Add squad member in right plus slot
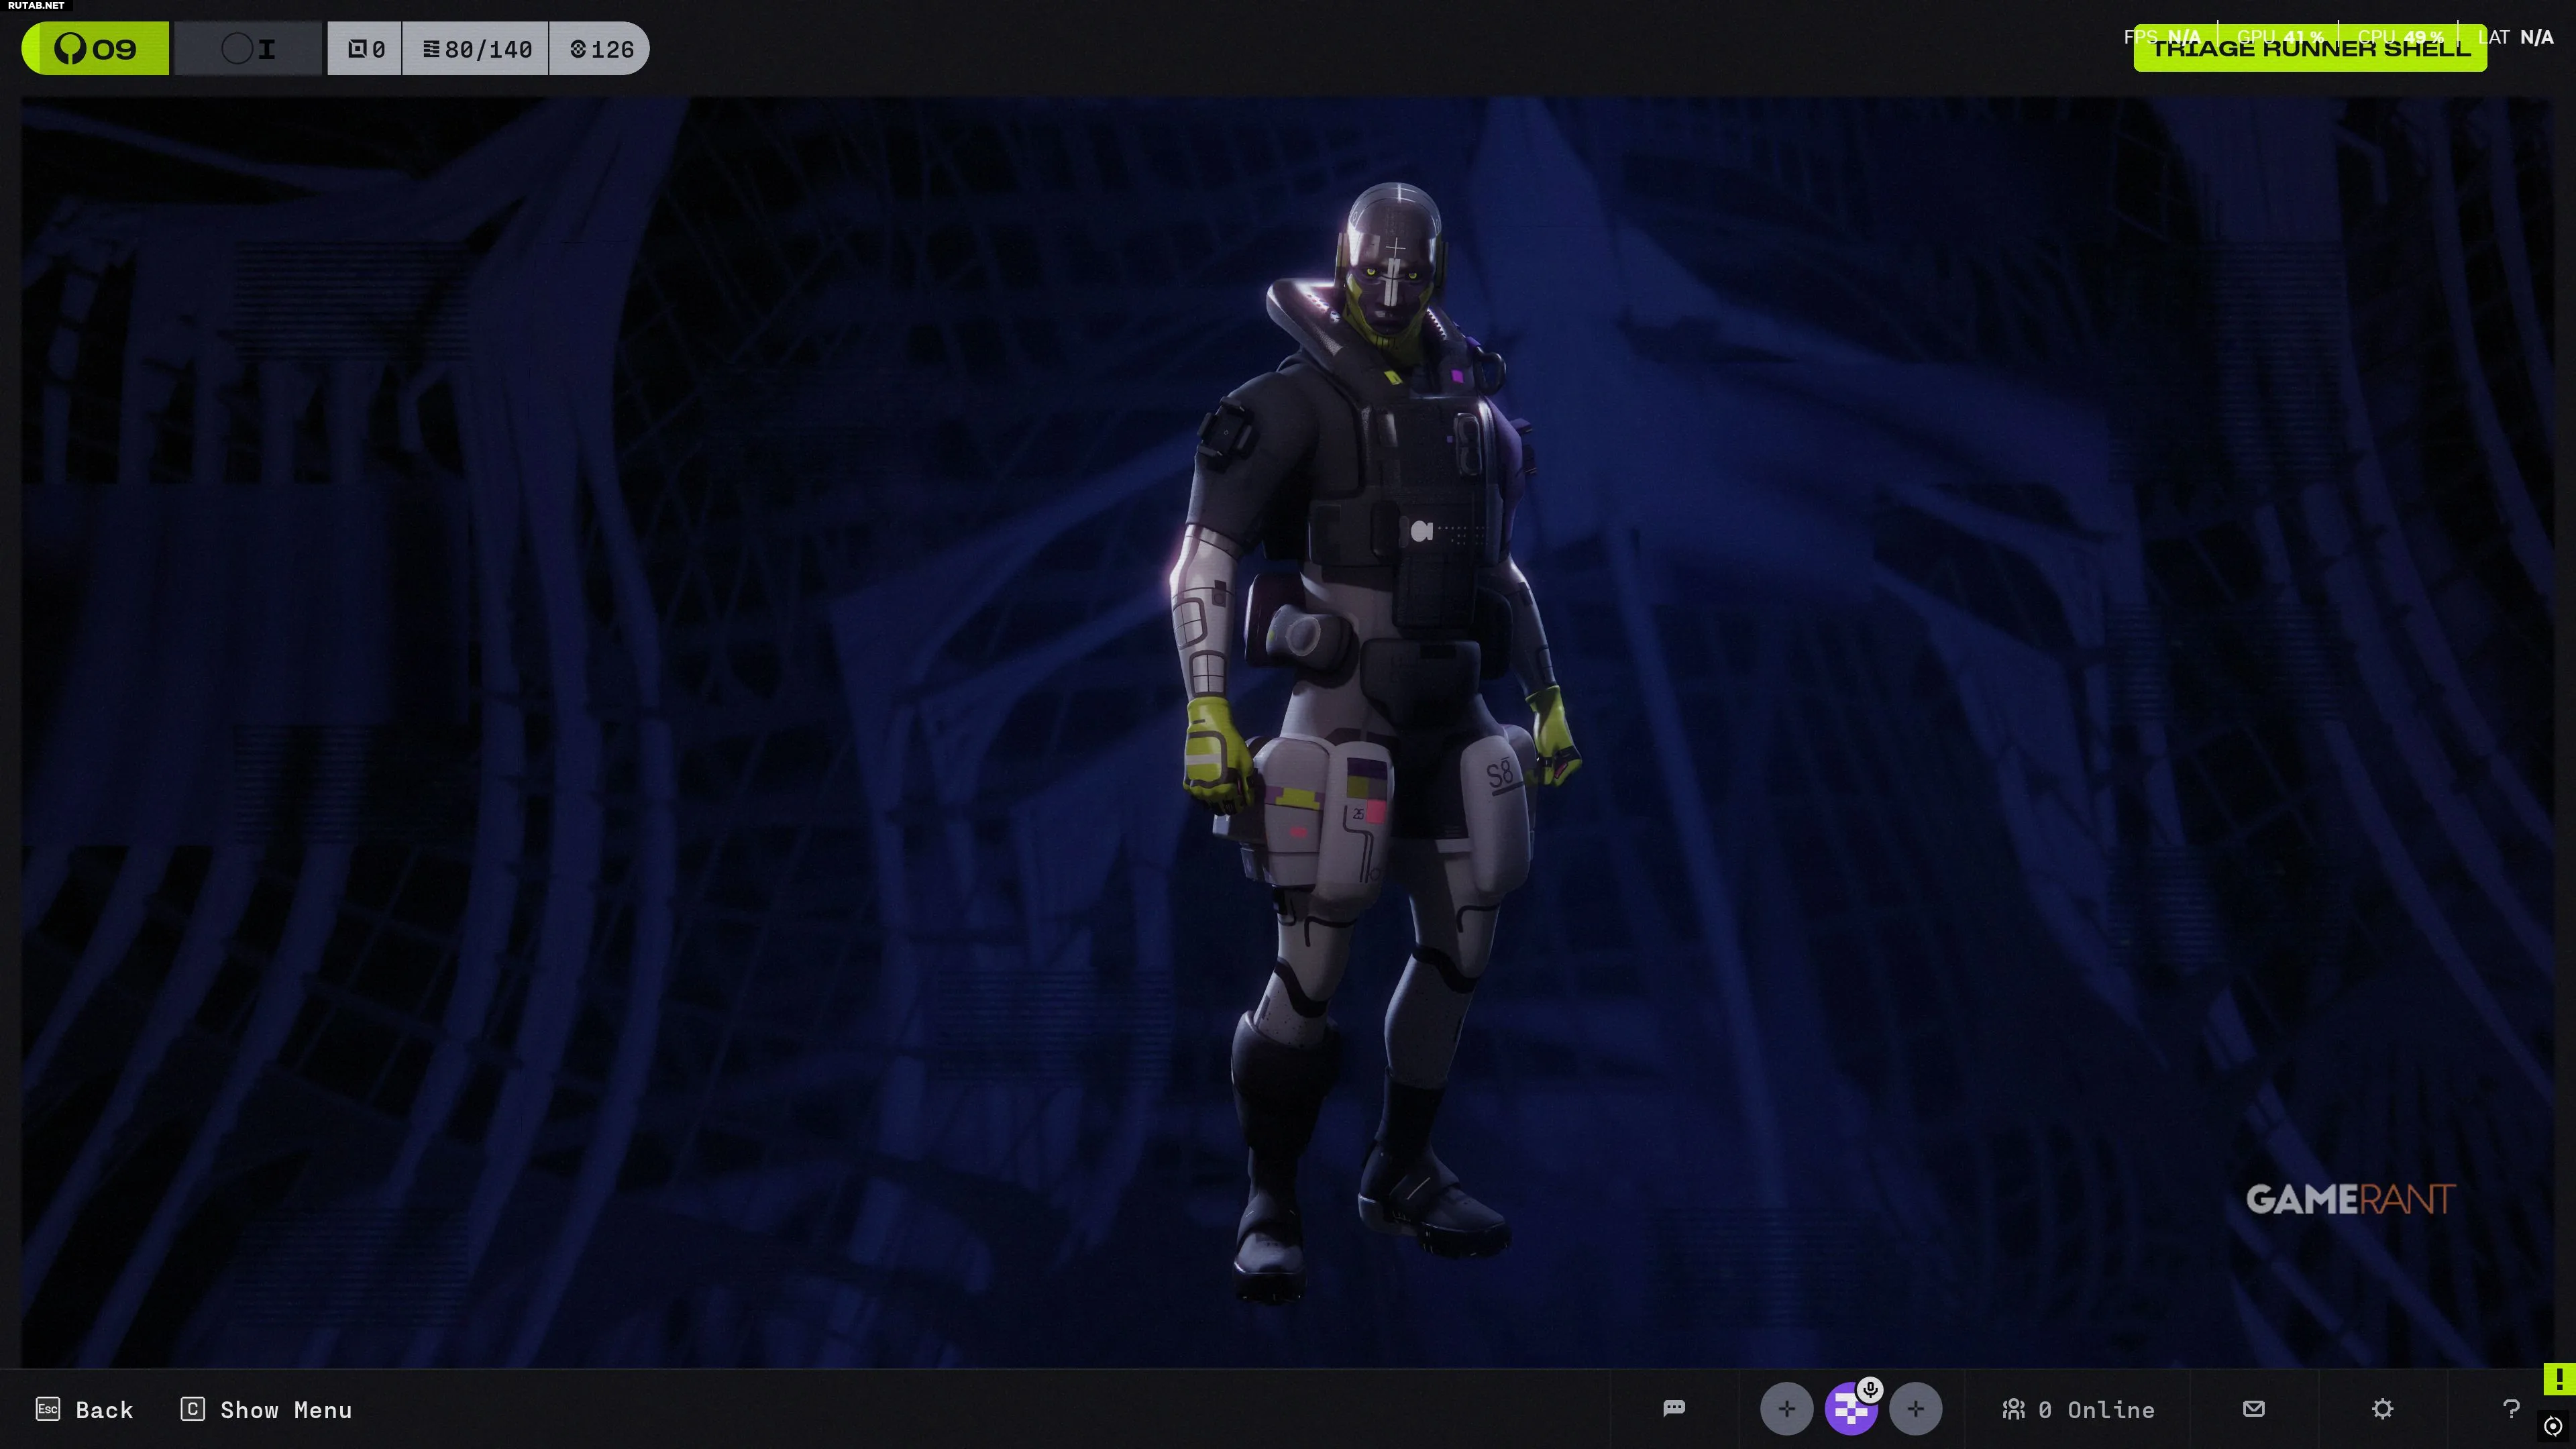 [x=1915, y=1409]
